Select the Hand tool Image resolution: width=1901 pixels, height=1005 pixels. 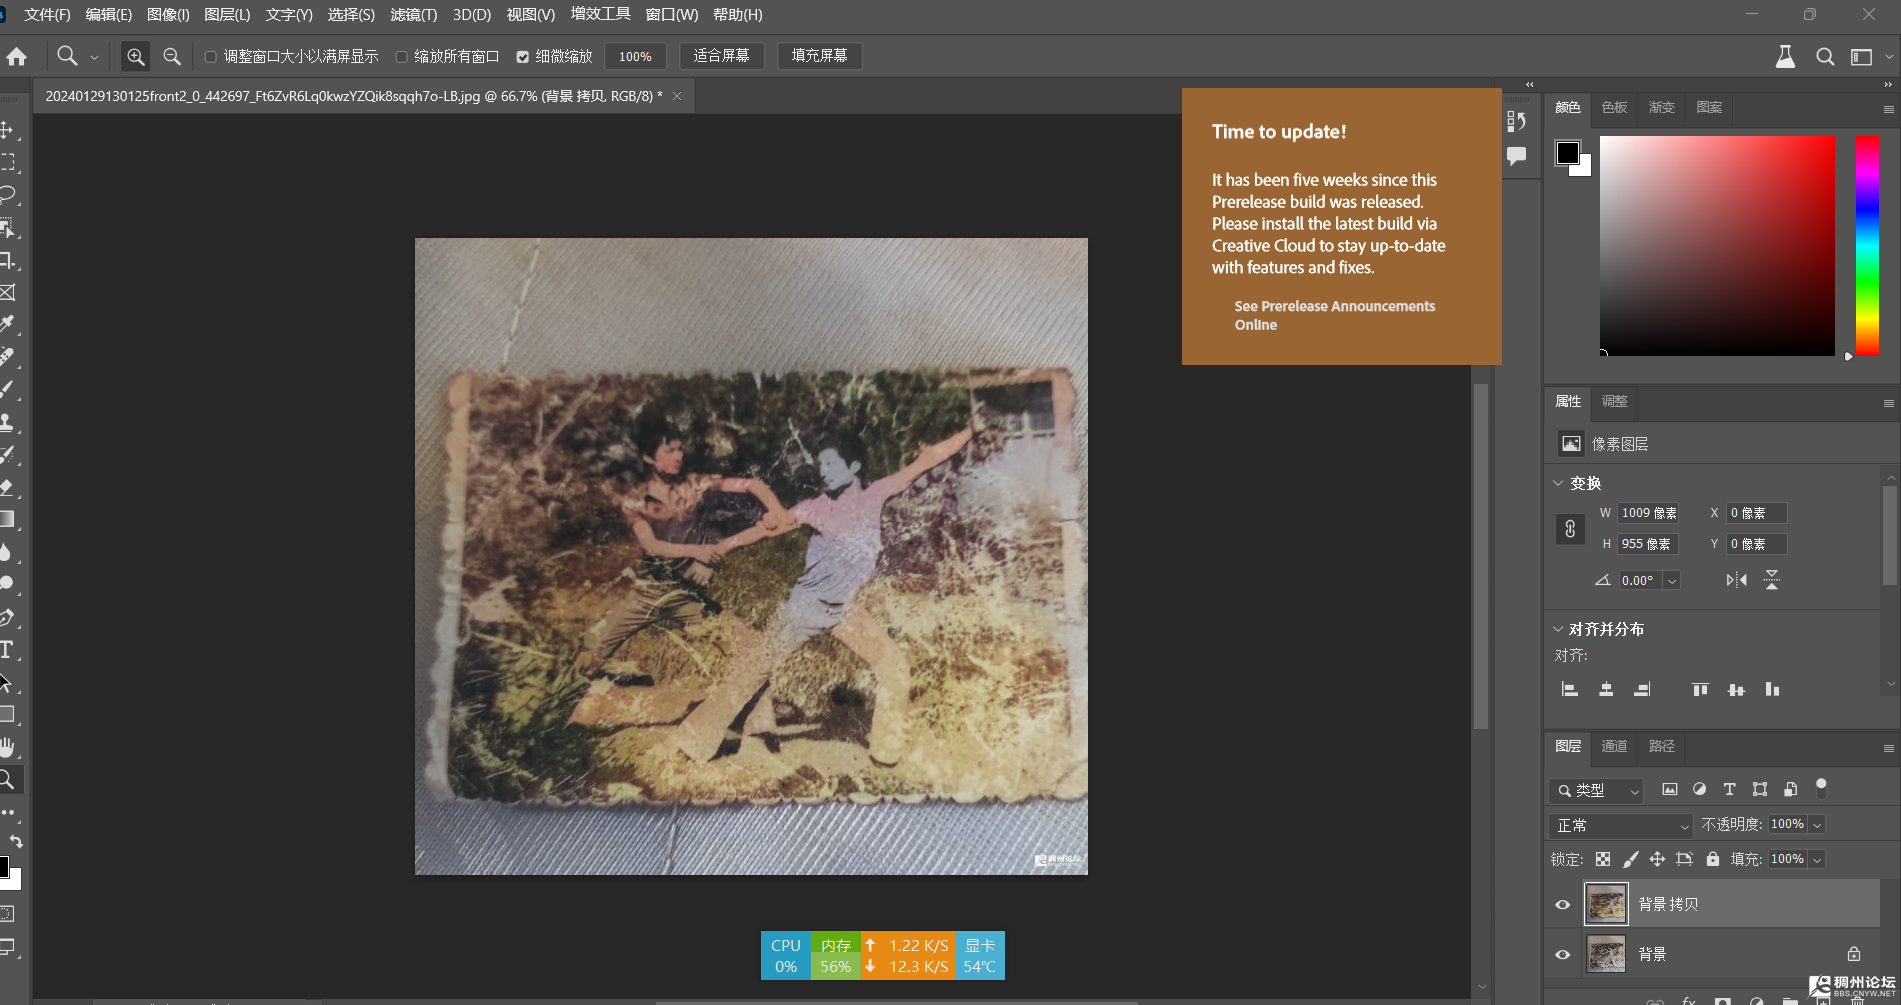coord(7,747)
